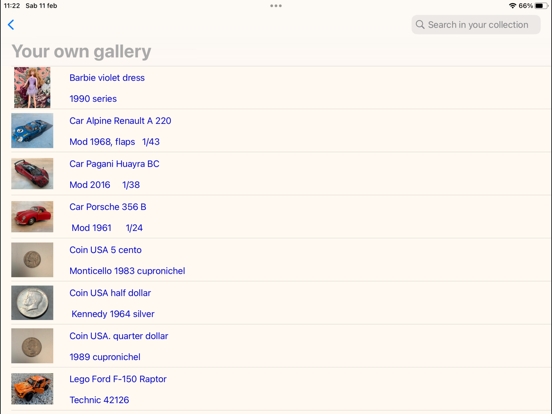Screen dimensions: 552x414
Task: Tap the red Porsche 356 B photo
Action: (32, 217)
